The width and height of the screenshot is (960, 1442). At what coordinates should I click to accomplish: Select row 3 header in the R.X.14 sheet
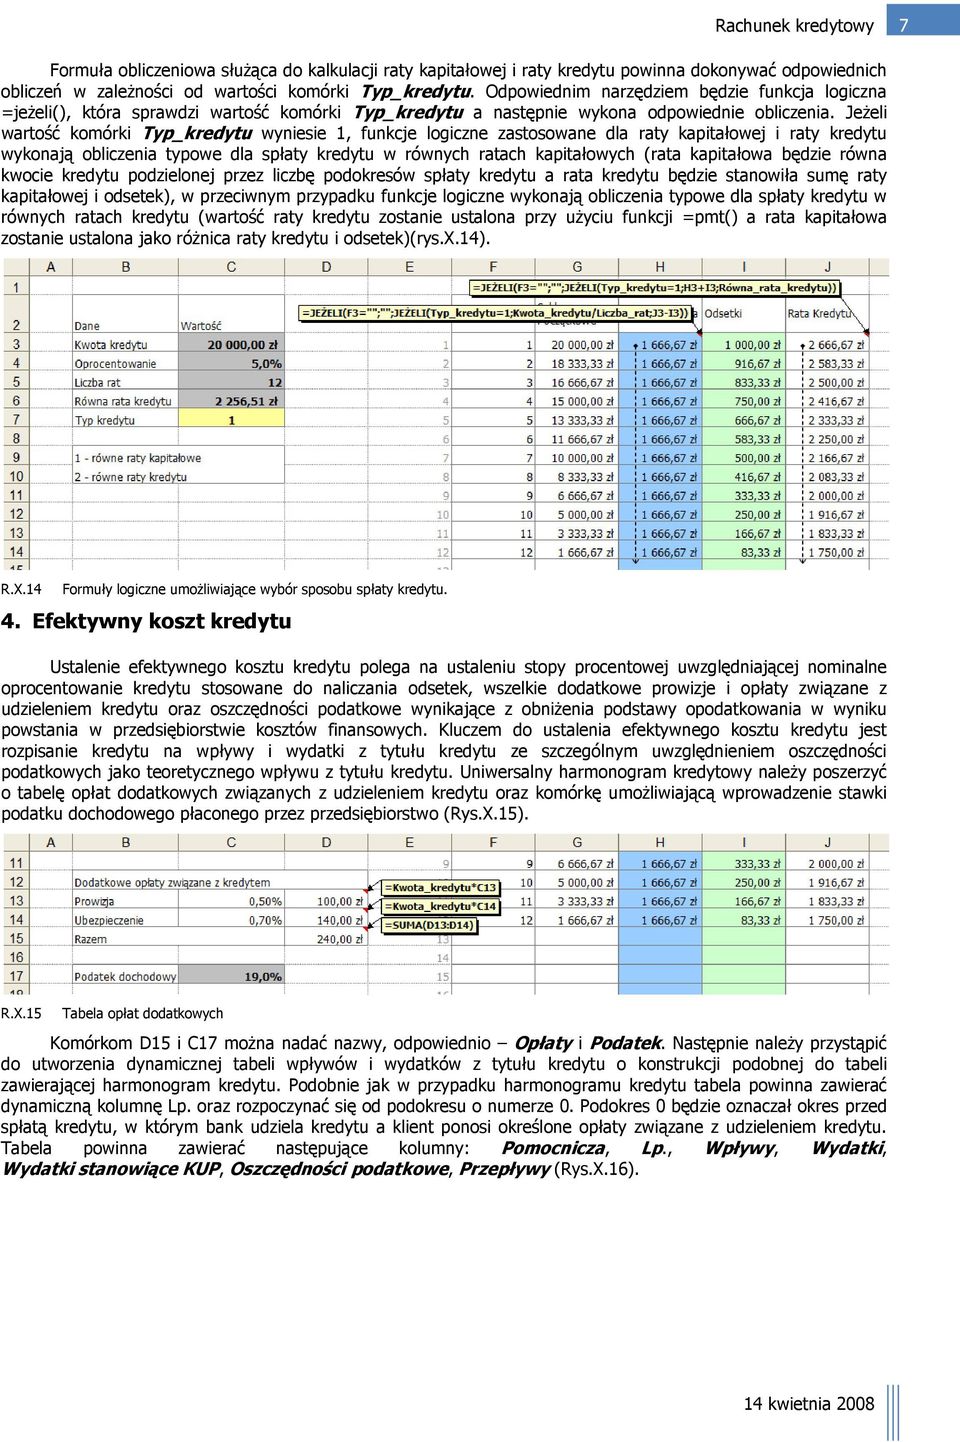pyautogui.click(x=16, y=344)
